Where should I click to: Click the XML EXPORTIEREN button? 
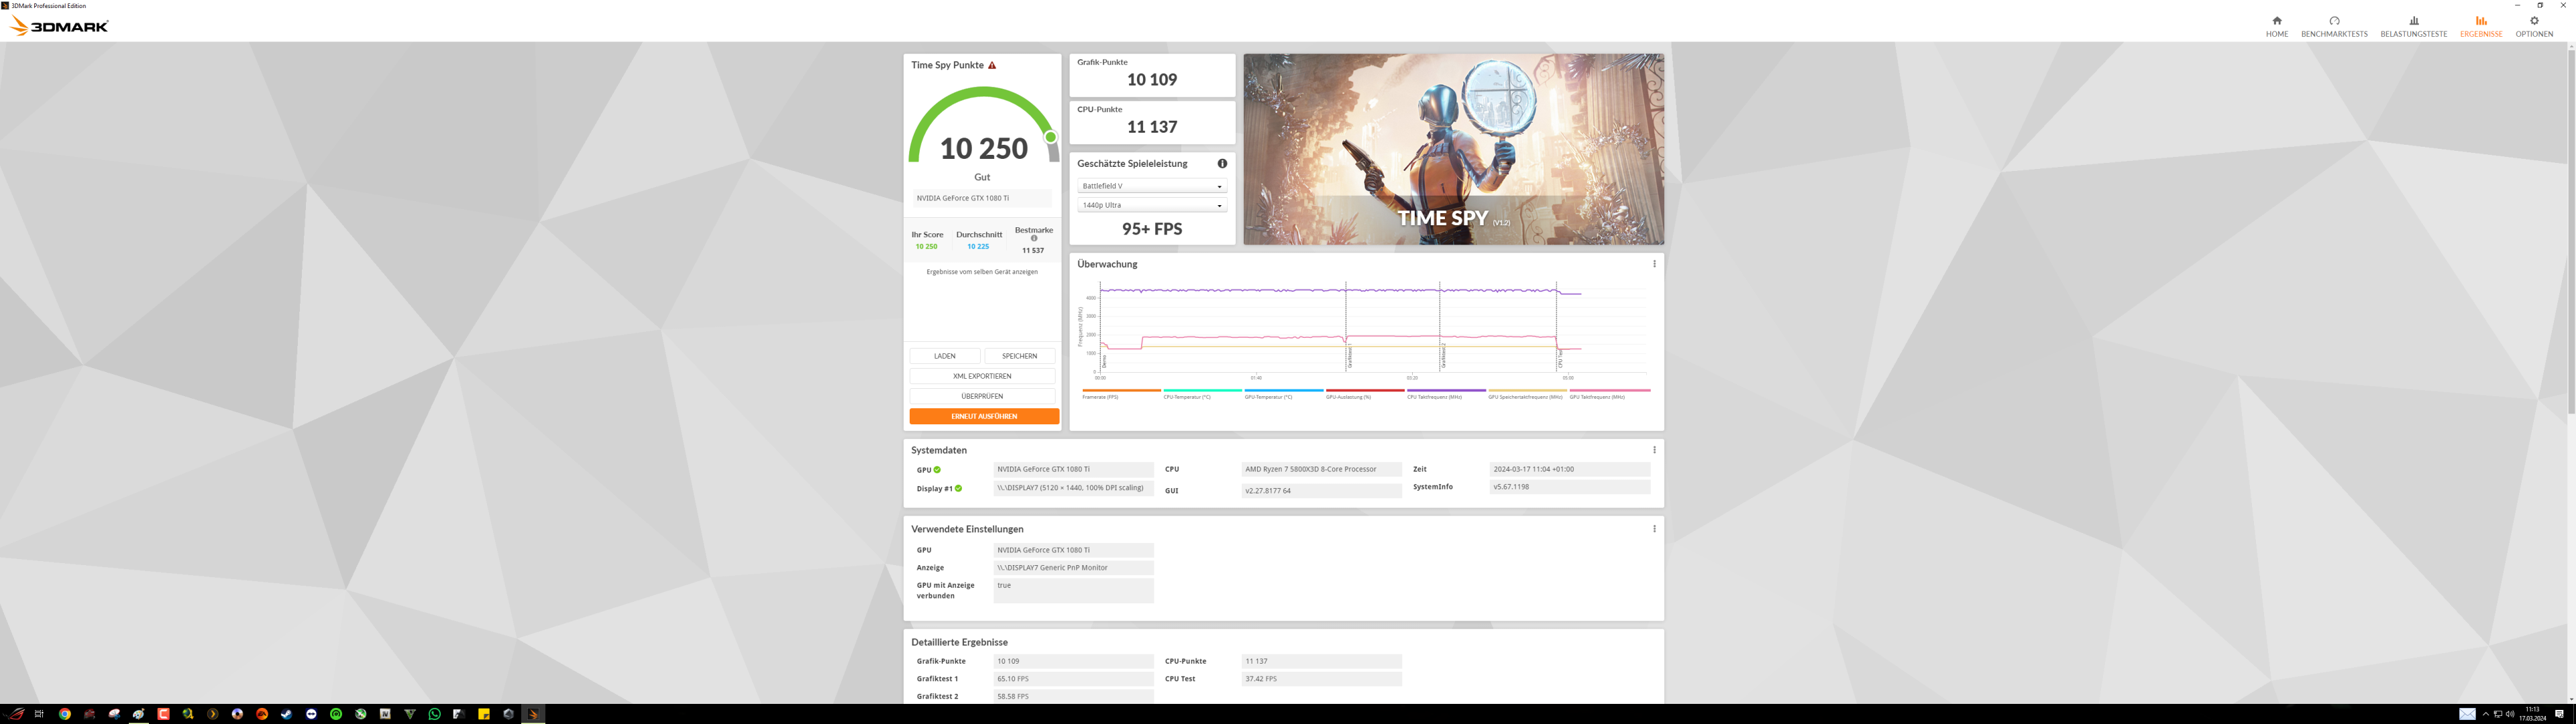tap(981, 376)
